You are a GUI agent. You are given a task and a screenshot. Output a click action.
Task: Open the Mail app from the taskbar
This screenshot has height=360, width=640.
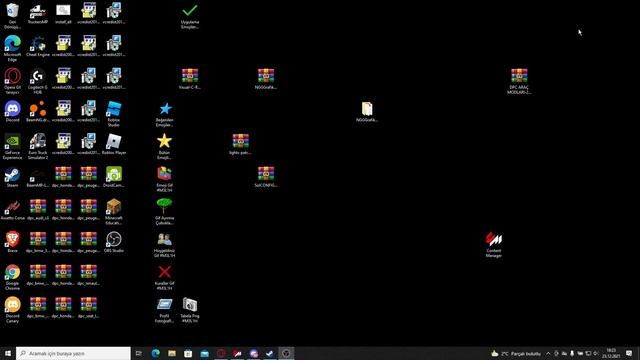(x=204, y=353)
